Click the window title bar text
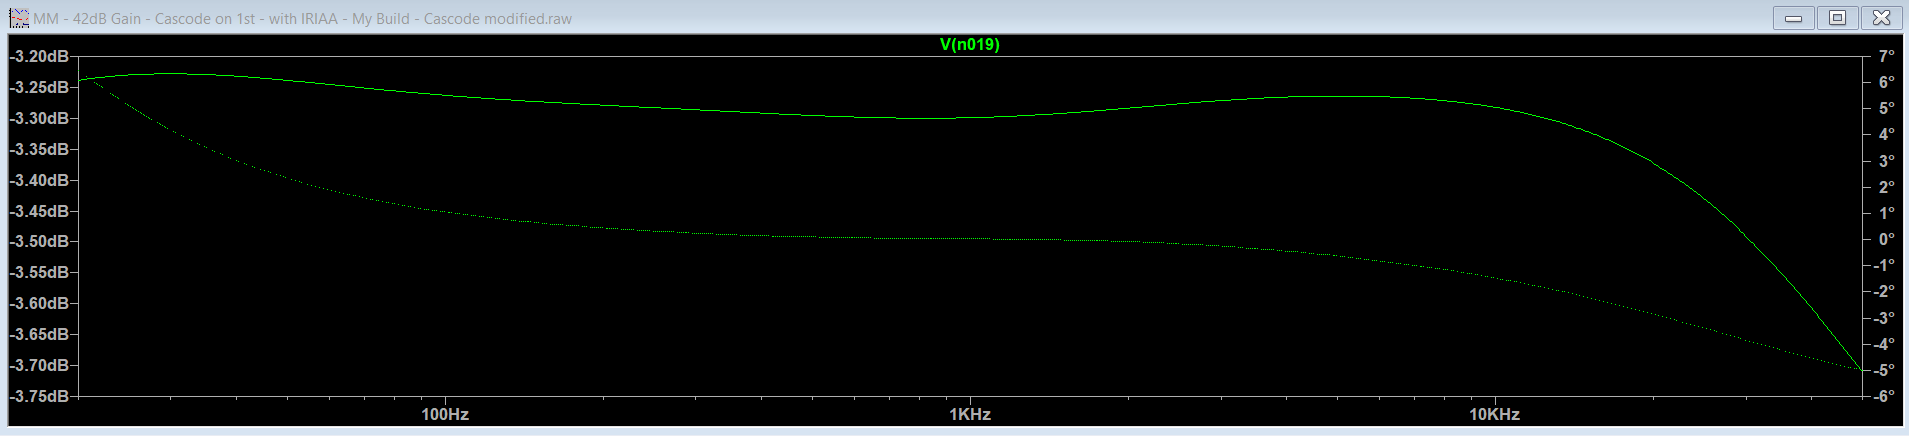Viewport: 1909px width, 436px height. [302, 18]
